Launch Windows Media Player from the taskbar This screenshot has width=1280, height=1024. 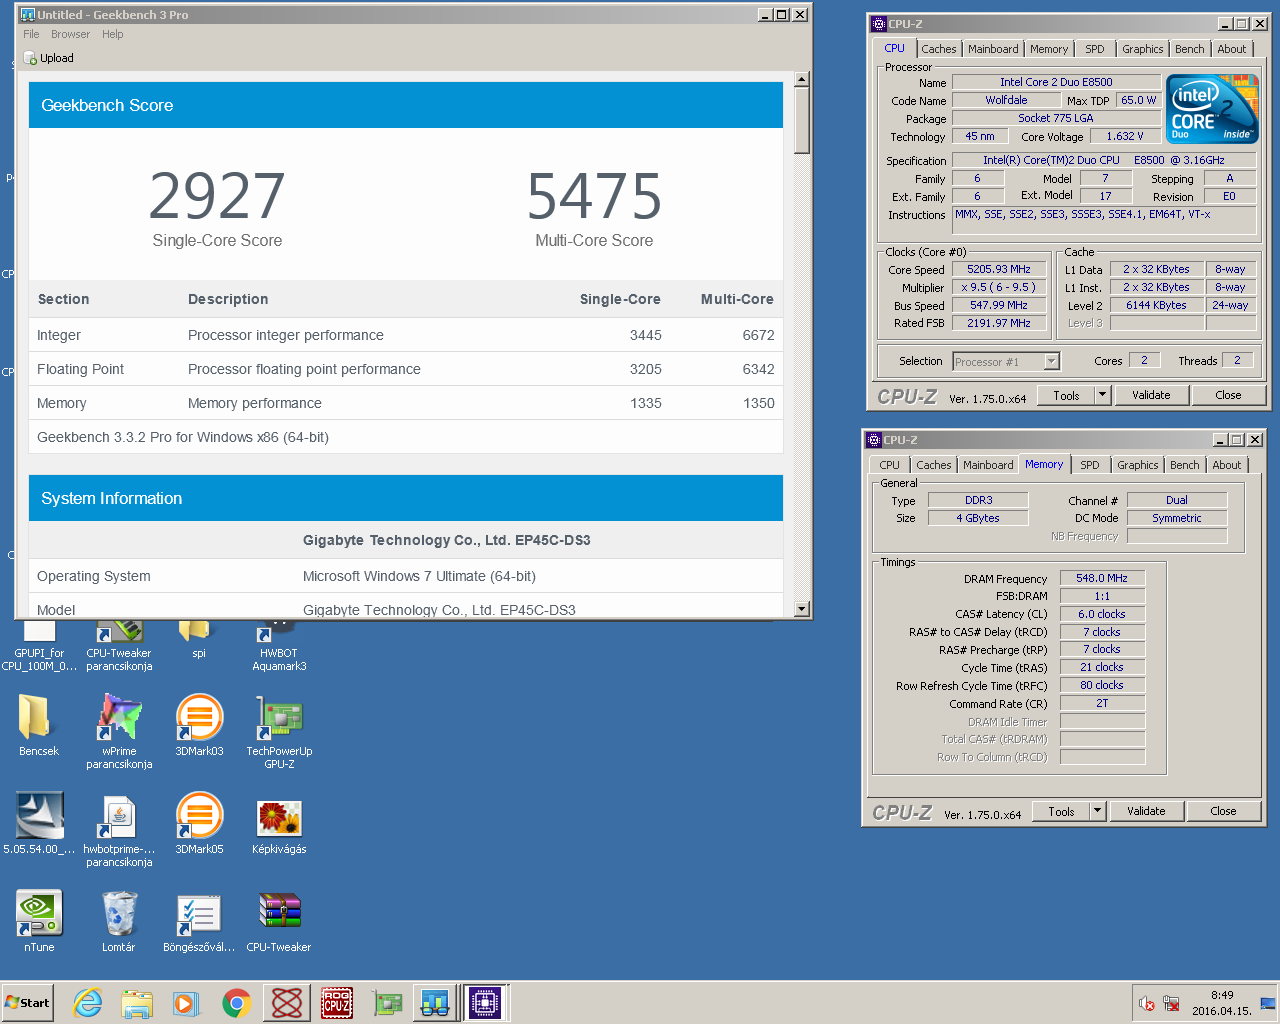(x=186, y=1003)
